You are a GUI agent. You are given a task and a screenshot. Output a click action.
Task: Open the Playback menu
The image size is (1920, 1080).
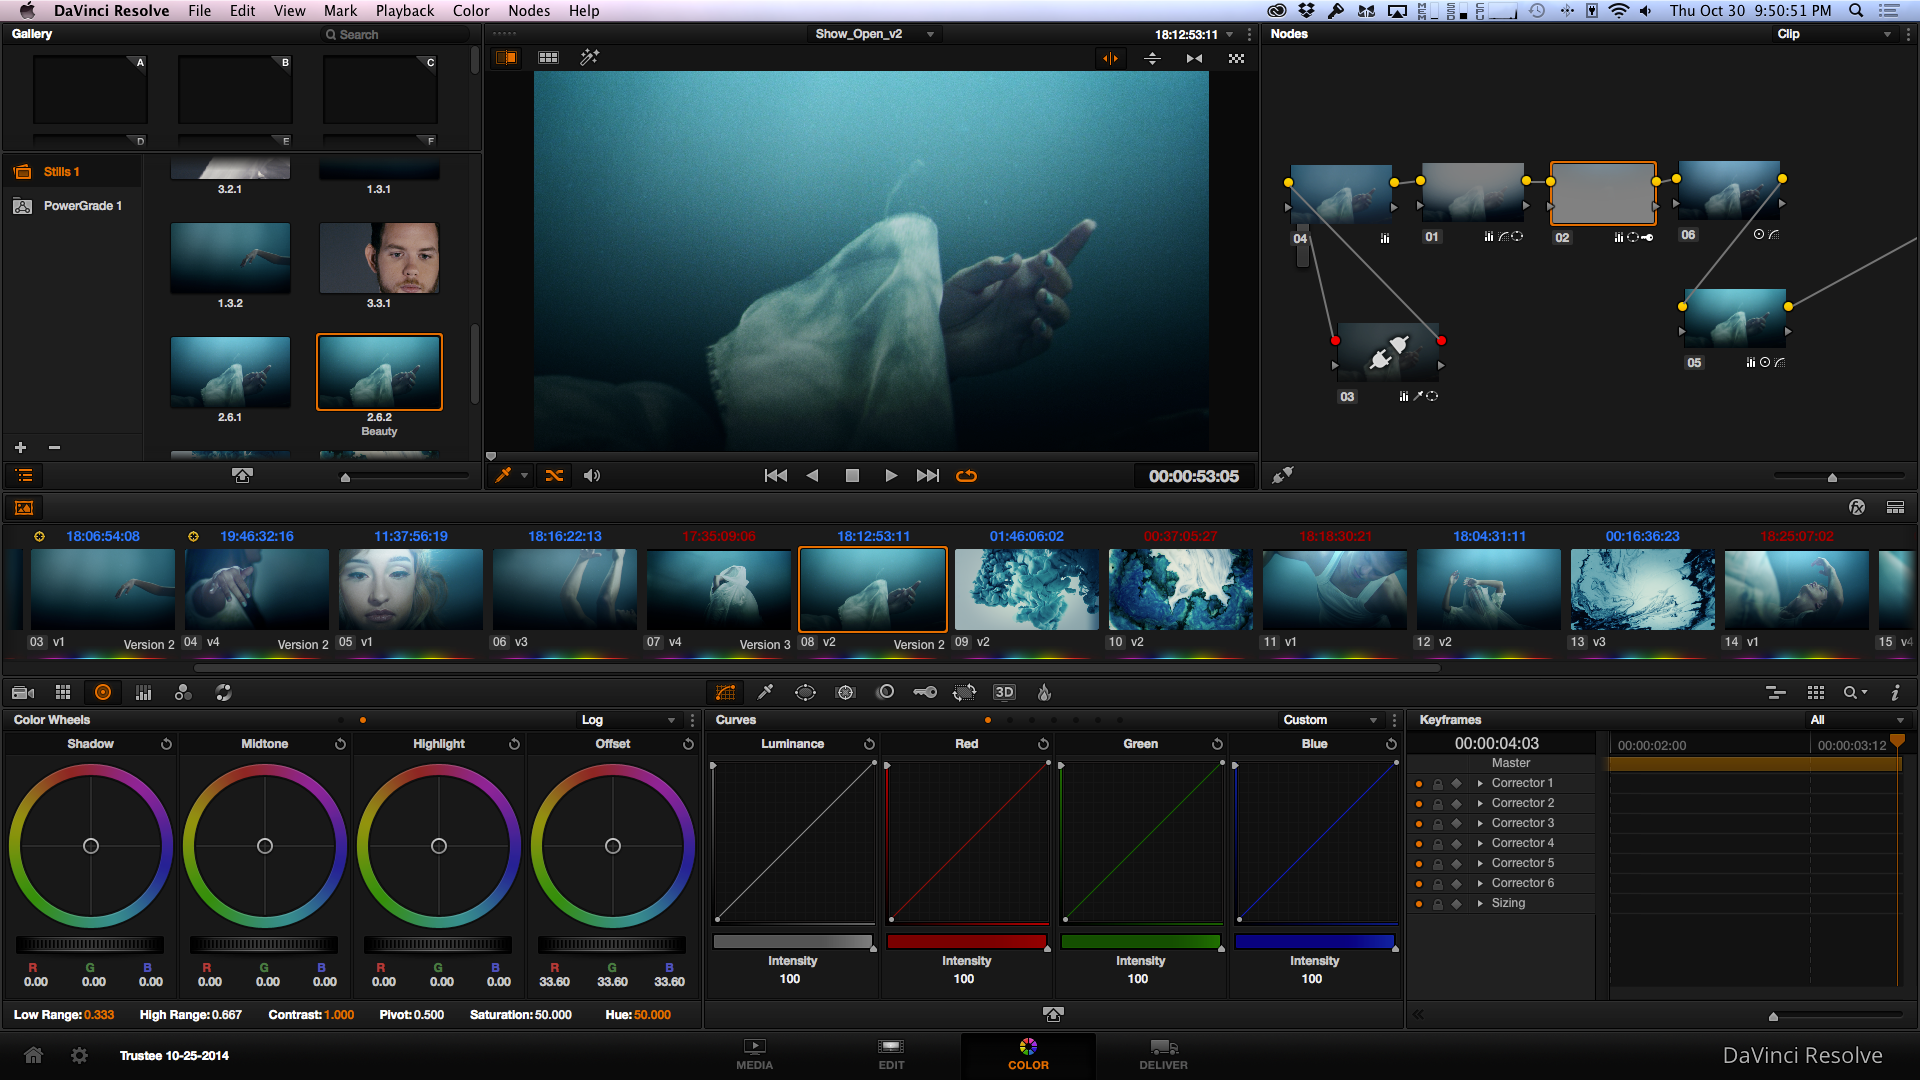click(405, 10)
